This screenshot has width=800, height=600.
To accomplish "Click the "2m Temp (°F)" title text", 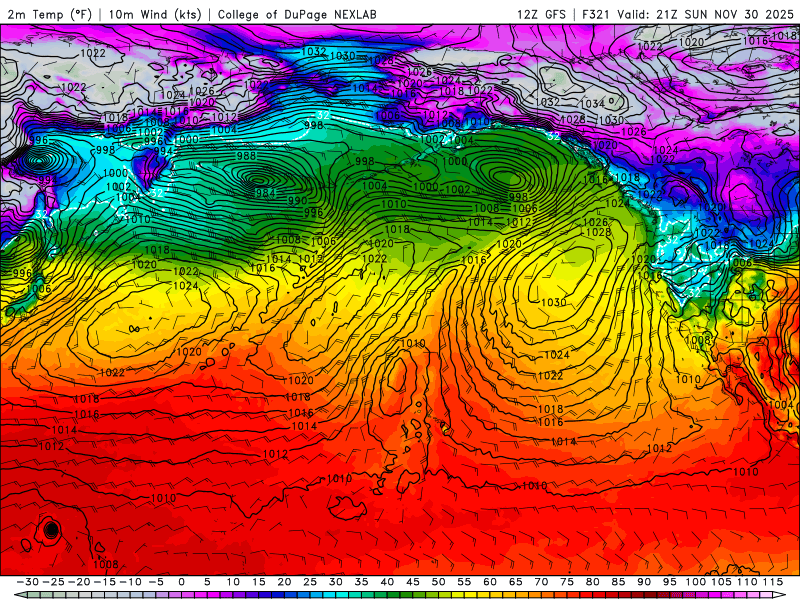I will pyautogui.click(x=49, y=14).
